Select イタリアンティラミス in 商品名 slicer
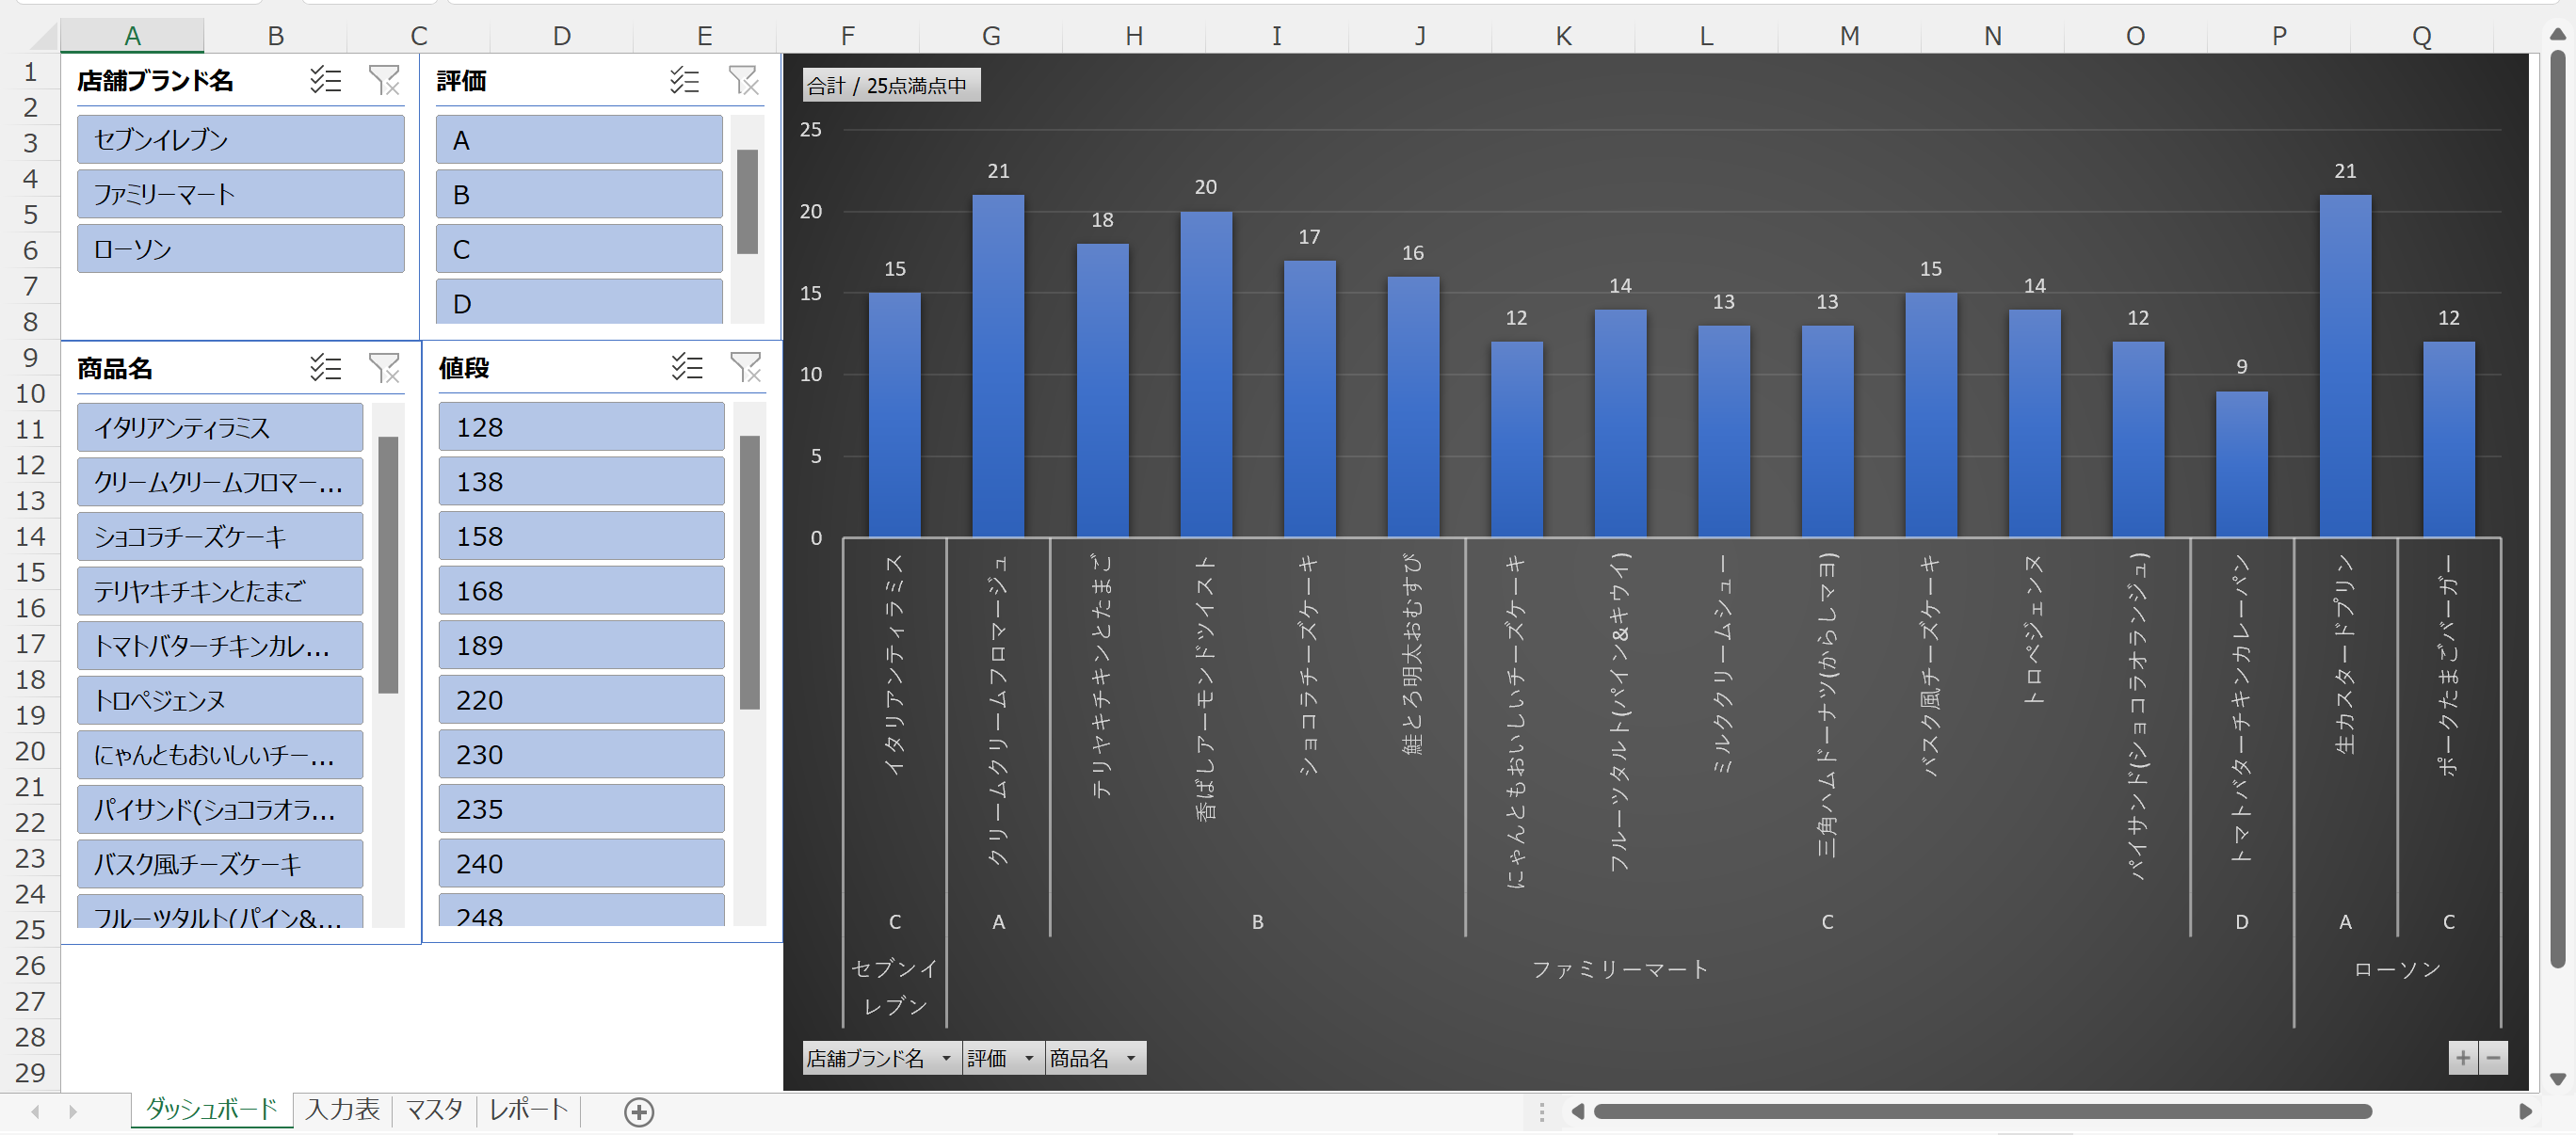2576x1135 pixels. tap(220, 427)
